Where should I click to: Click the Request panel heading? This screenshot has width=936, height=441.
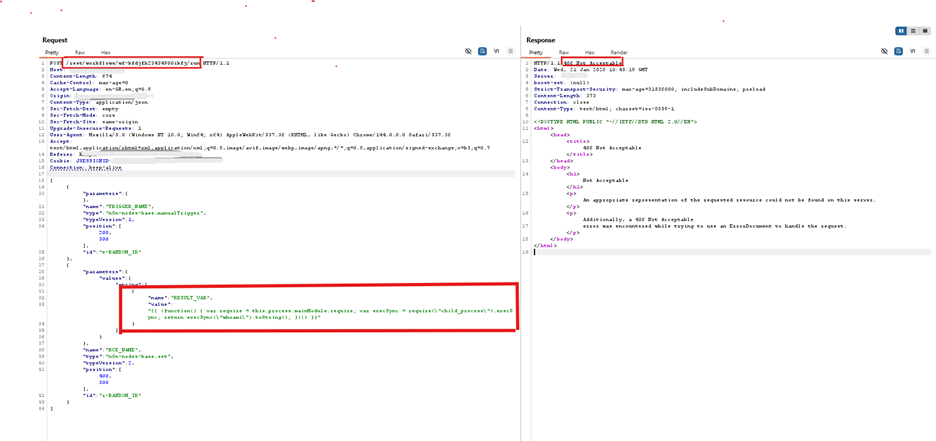pyautogui.click(x=55, y=40)
